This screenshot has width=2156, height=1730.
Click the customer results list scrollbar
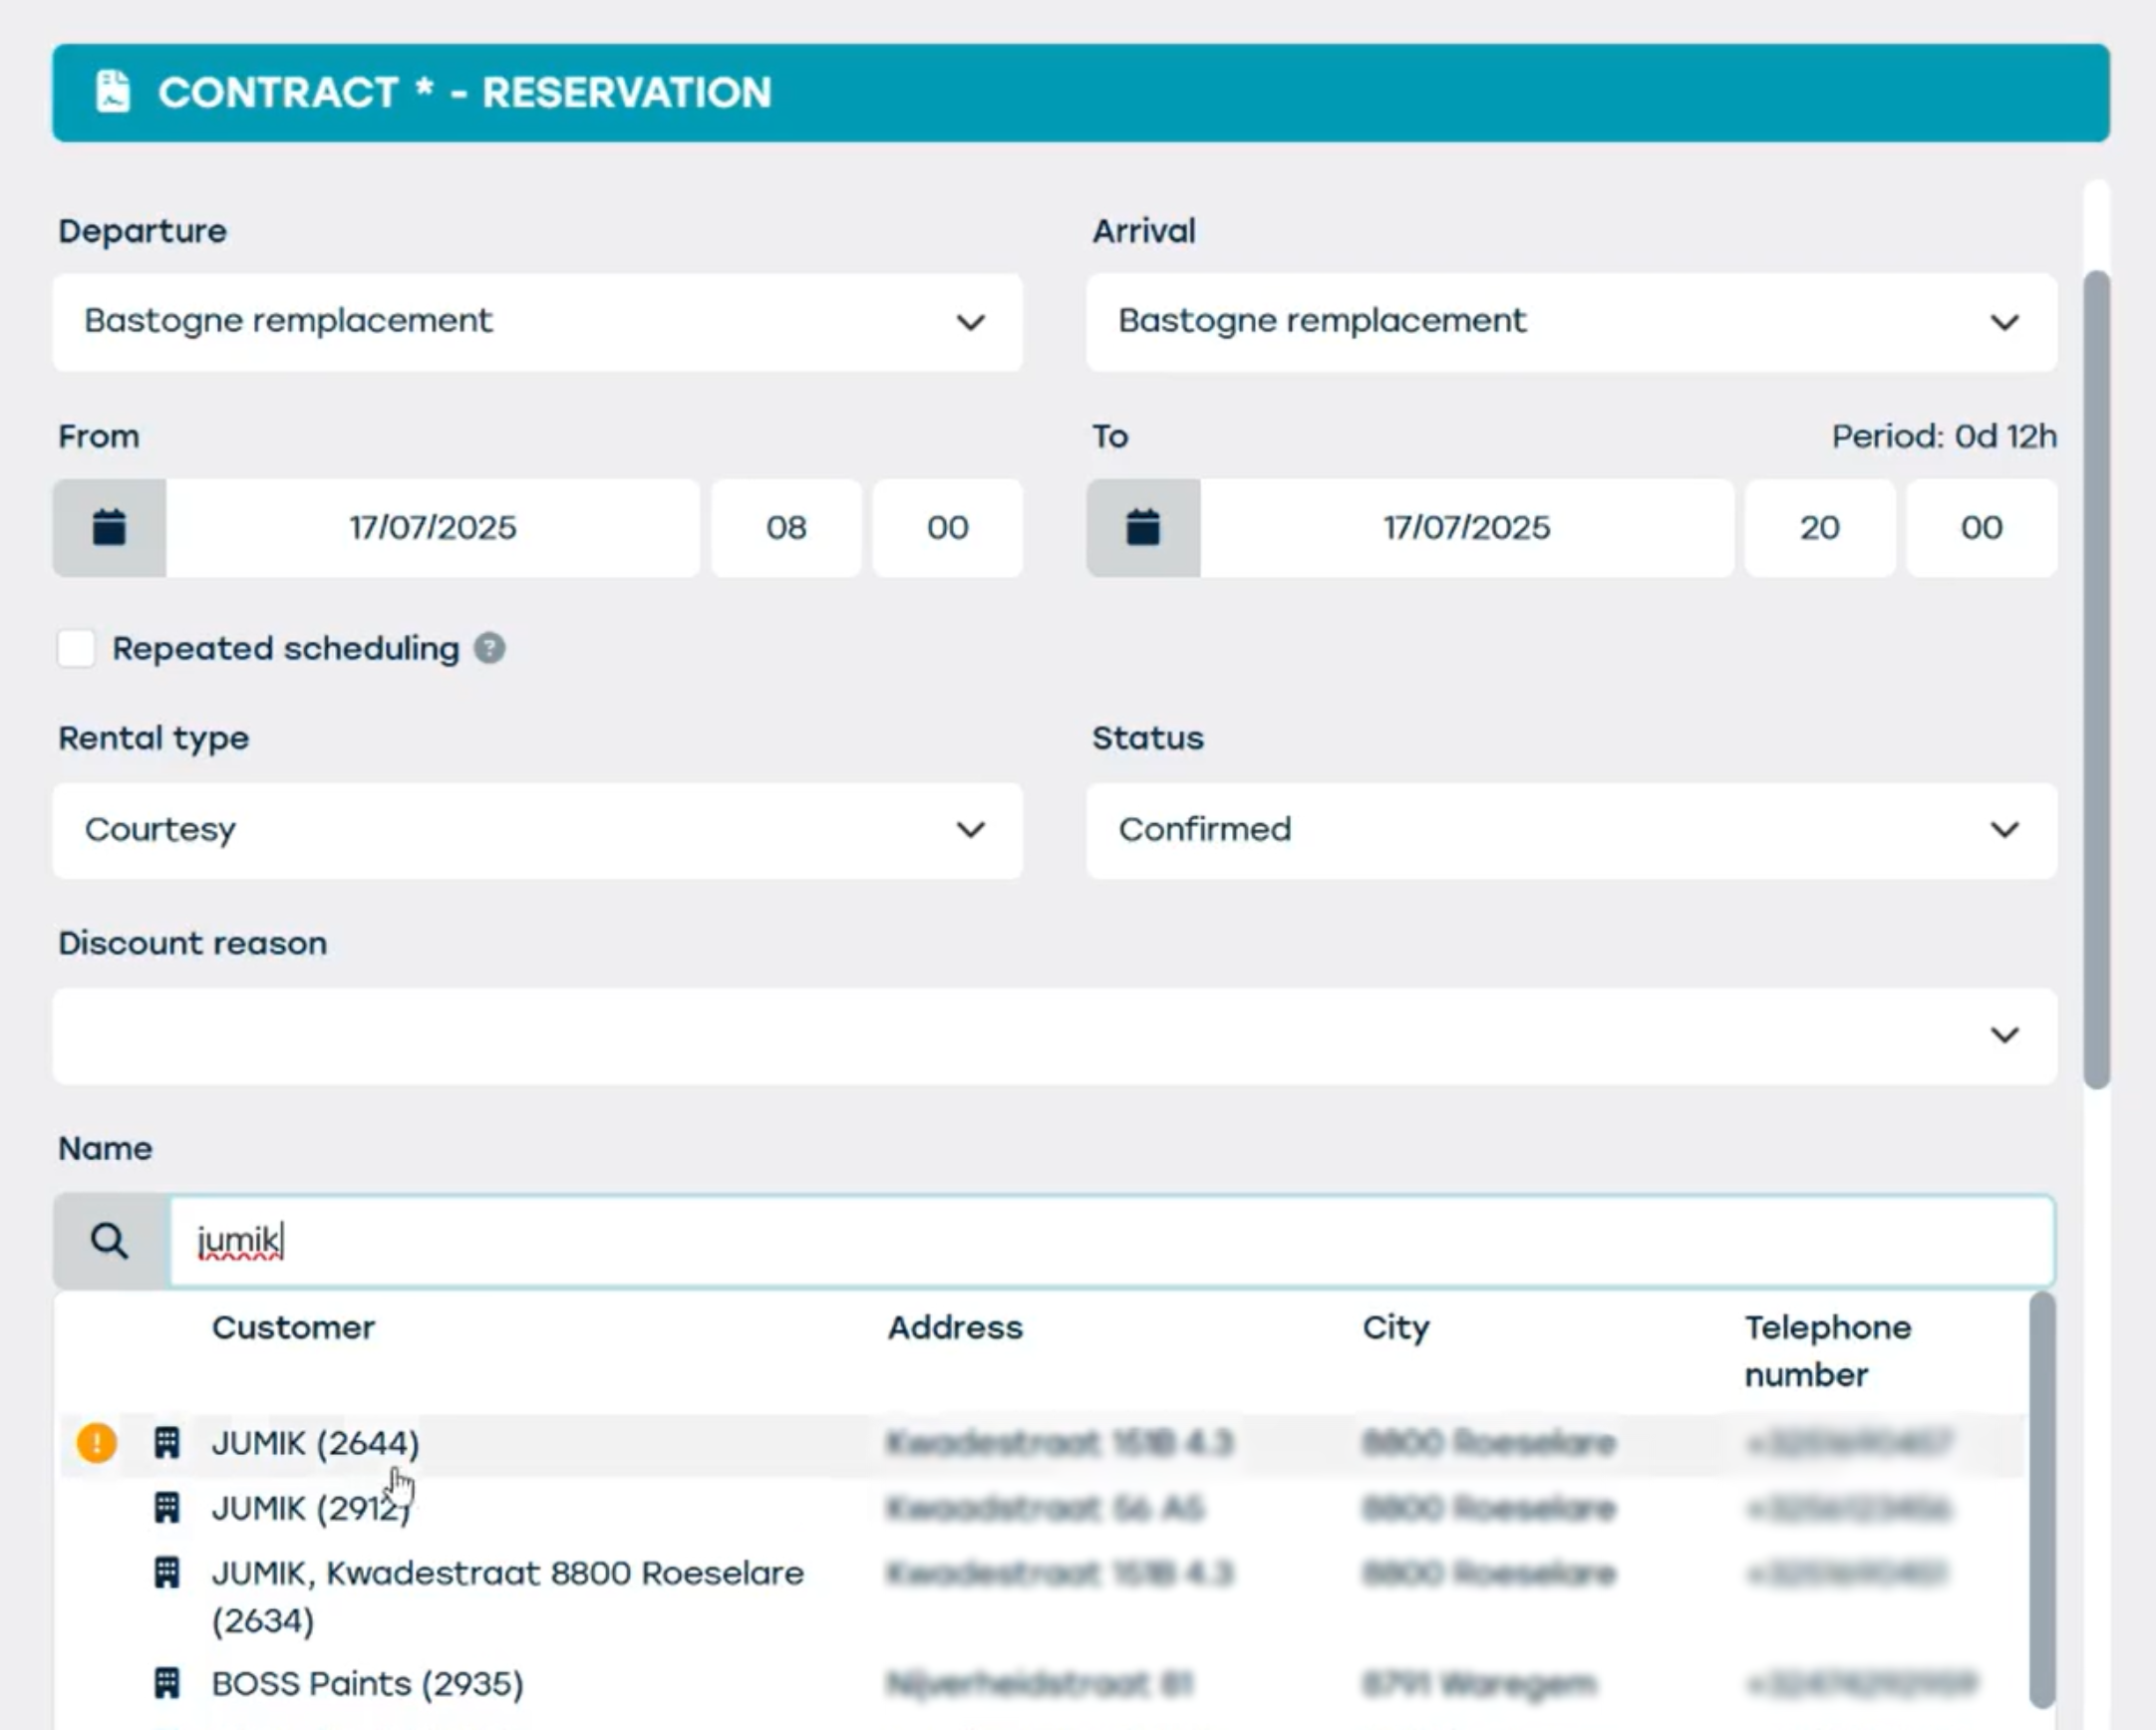click(x=2042, y=1500)
